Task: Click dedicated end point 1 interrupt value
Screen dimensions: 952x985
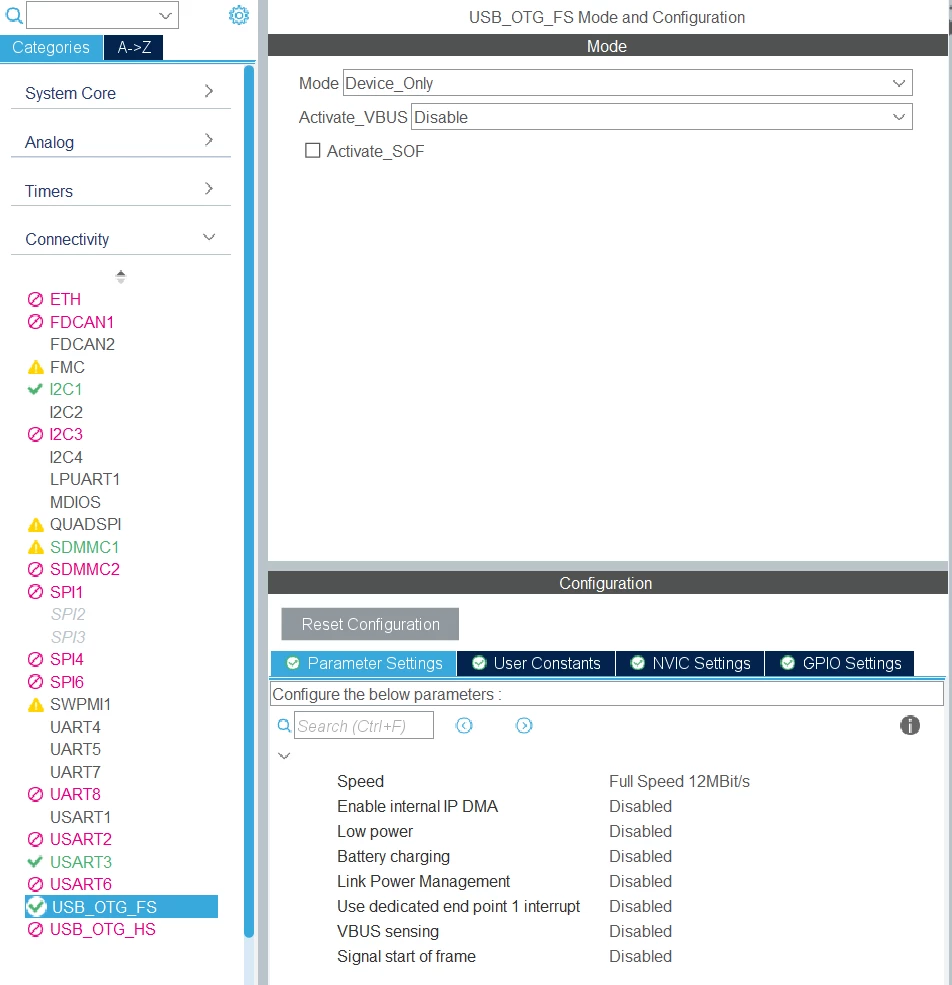Action: coord(640,906)
